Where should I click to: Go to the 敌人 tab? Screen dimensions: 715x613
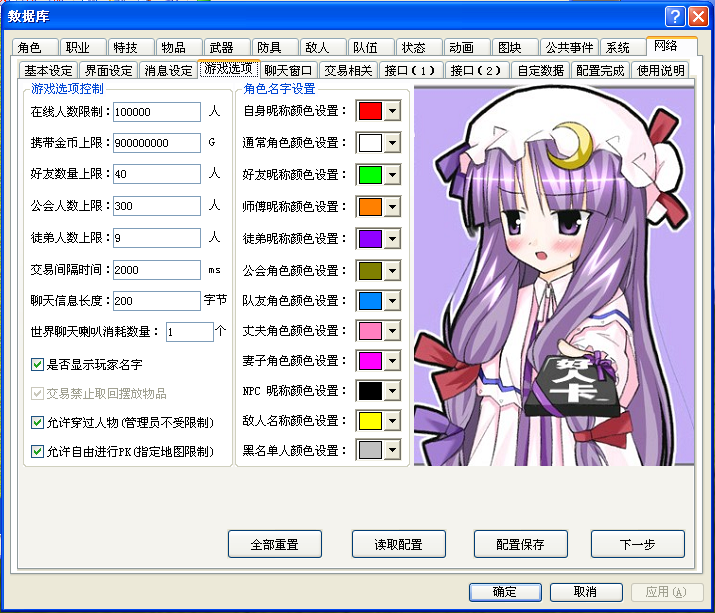tap(323, 47)
